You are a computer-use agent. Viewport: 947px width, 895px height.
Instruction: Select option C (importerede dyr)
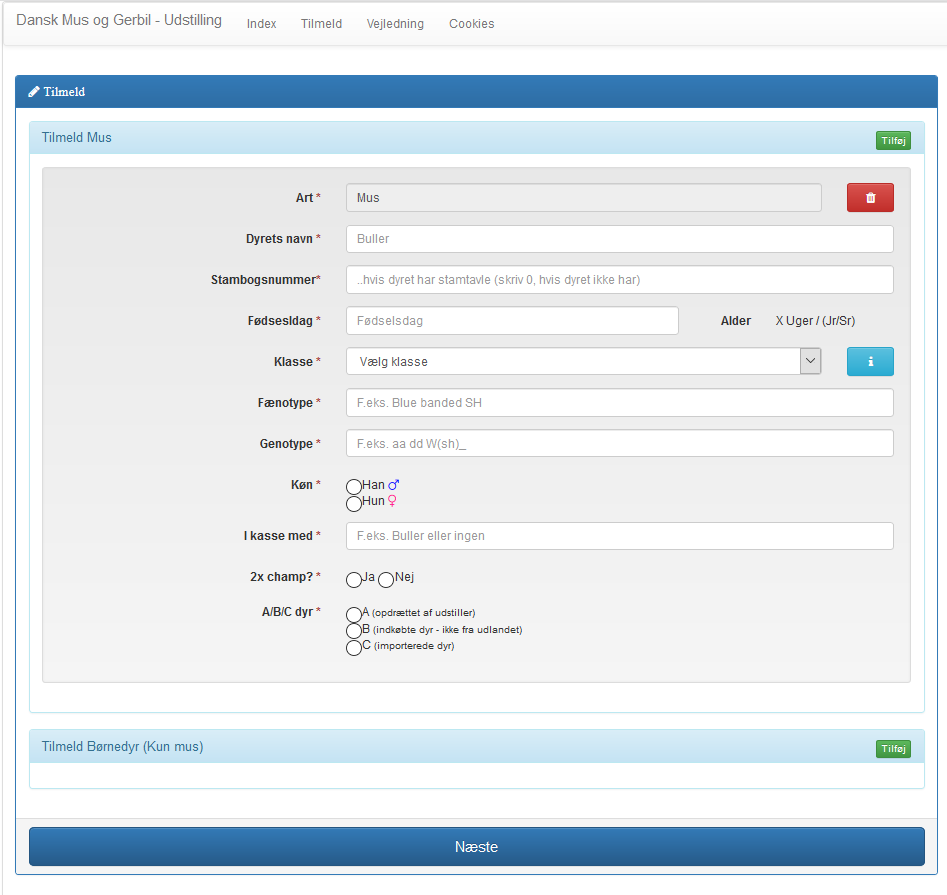tap(354, 648)
